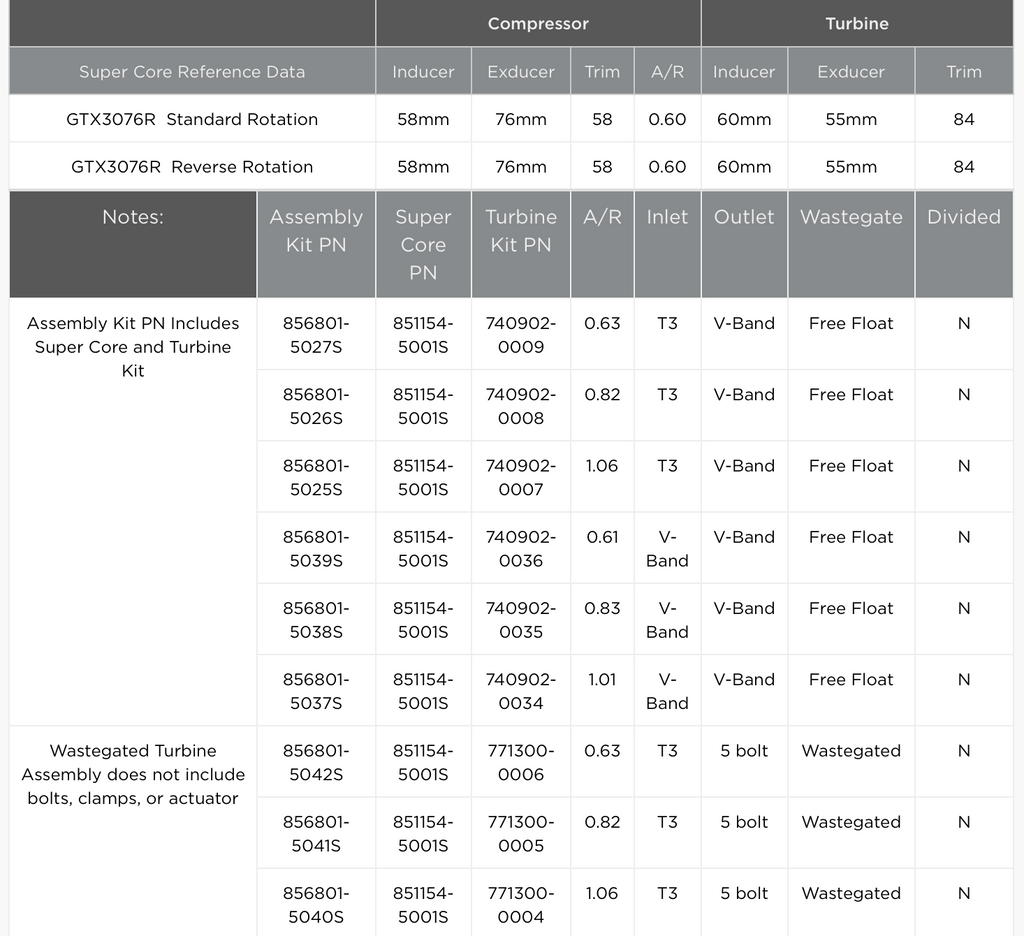Click the Inducer header under Compressor
The image size is (1024, 936).
tap(423, 71)
